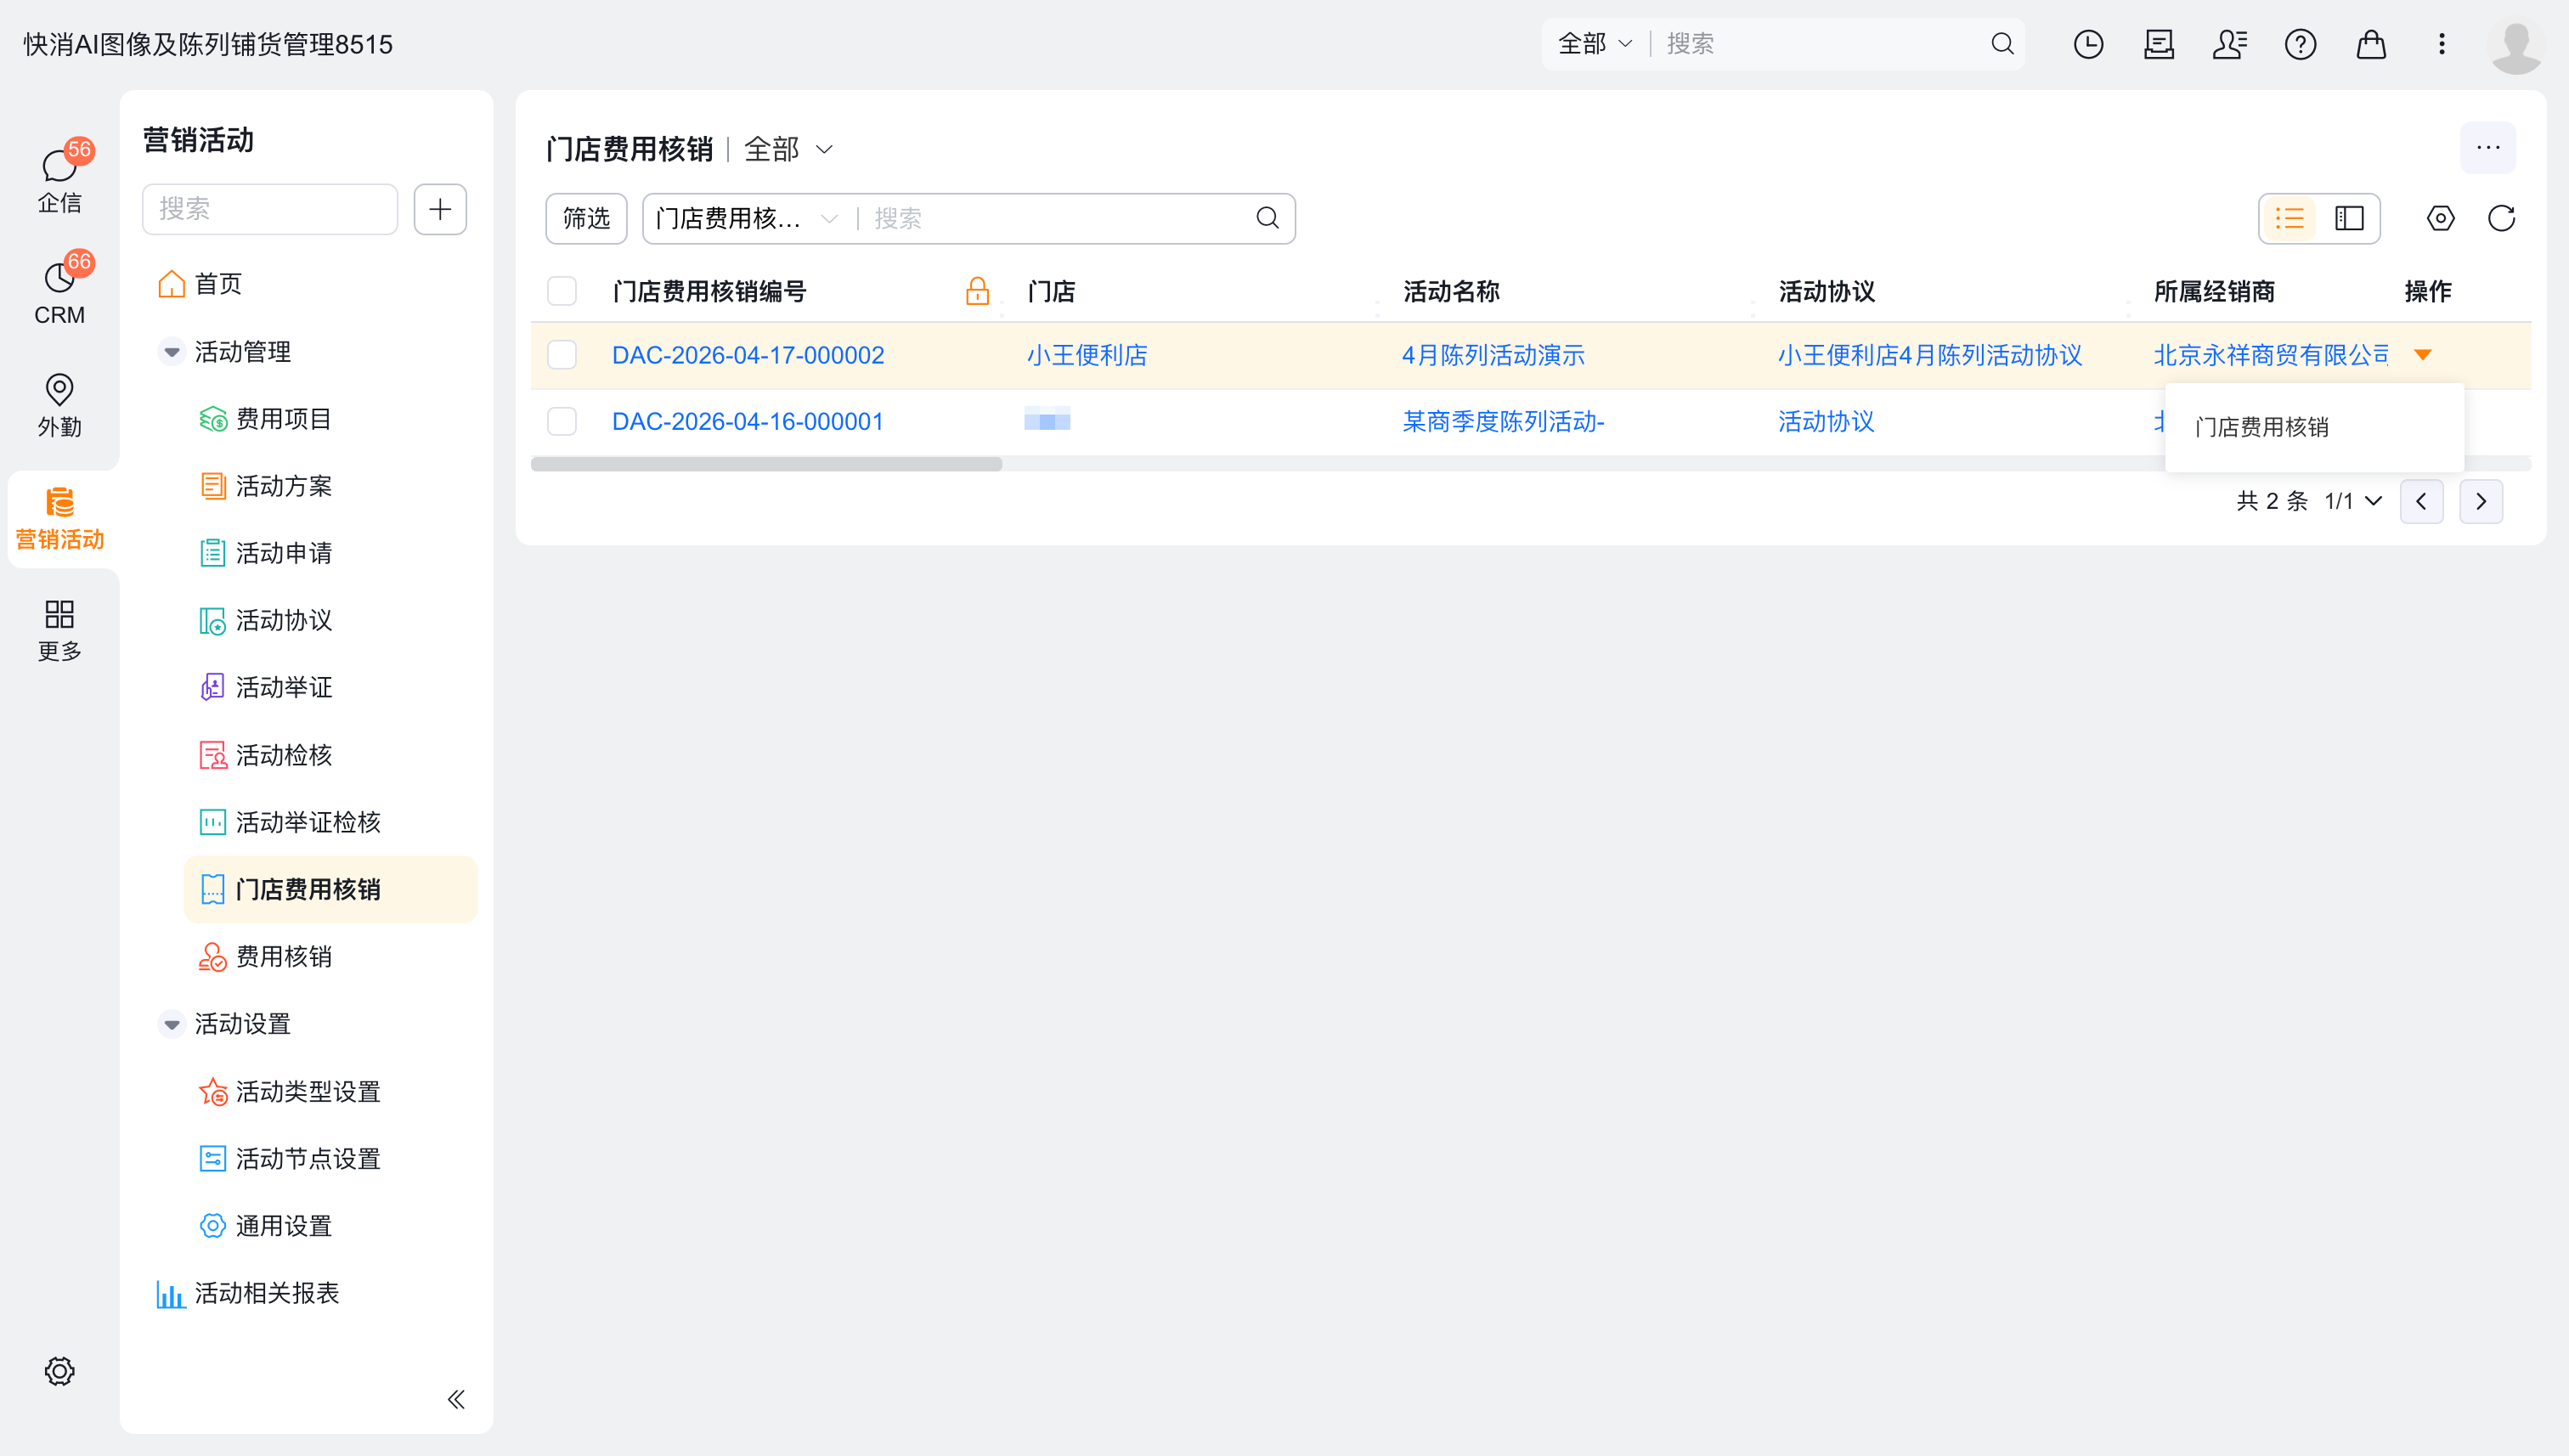2569x1456 pixels.
Task: Click the plus button beside sidebar search
Action: pyautogui.click(x=440, y=209)
